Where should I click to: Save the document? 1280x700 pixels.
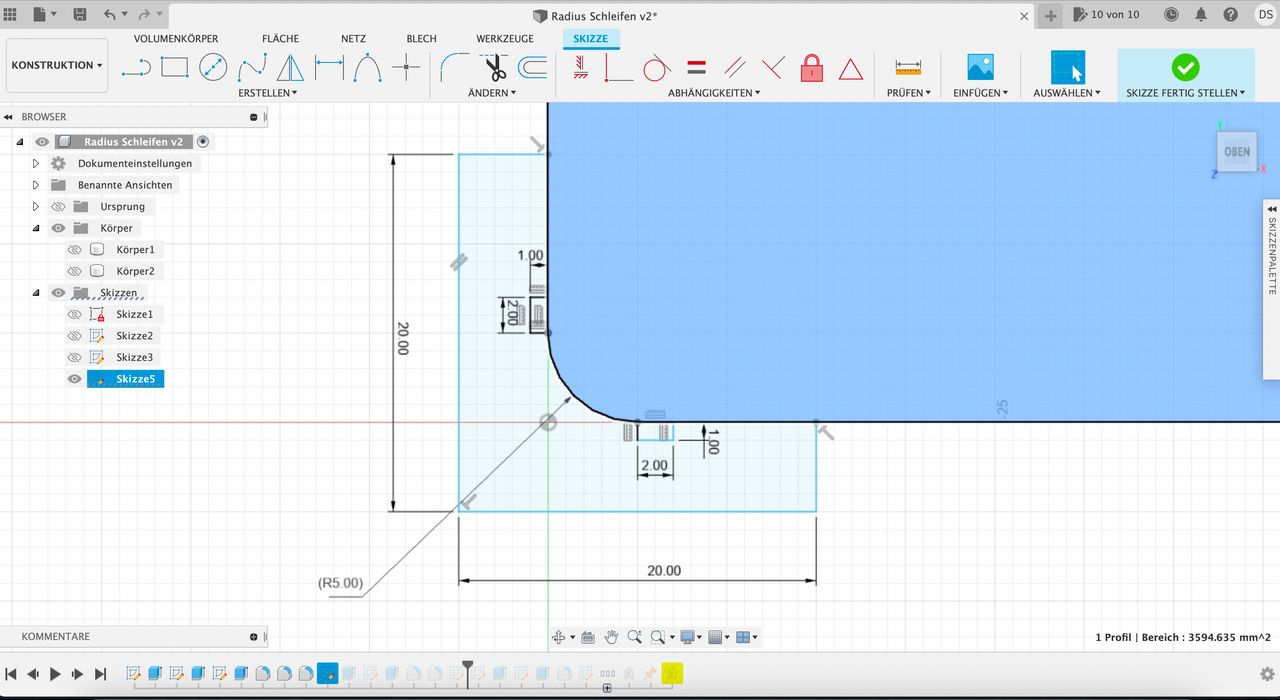79,15
